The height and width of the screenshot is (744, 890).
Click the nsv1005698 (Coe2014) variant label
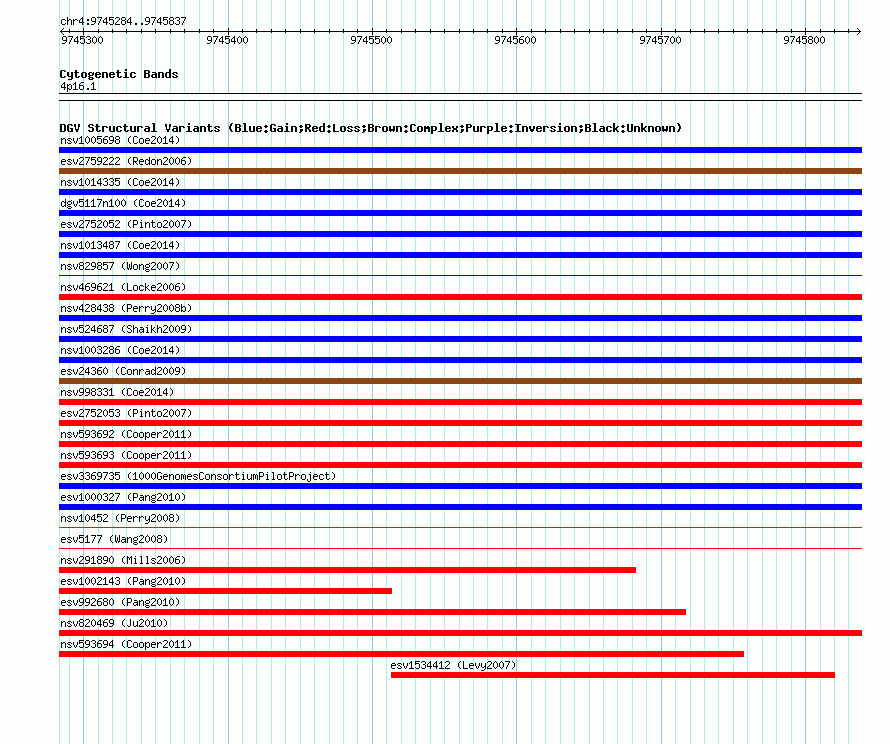pos(120,140)
